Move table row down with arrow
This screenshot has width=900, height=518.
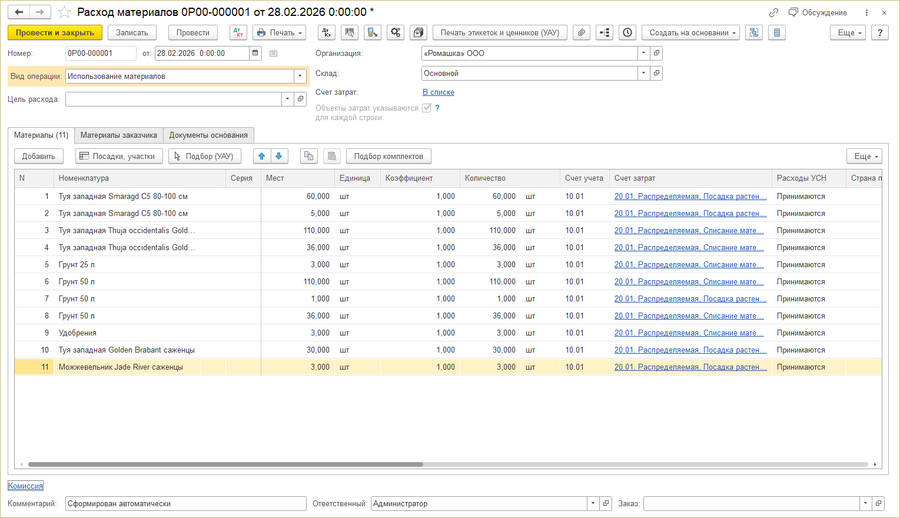coord(279,156)
